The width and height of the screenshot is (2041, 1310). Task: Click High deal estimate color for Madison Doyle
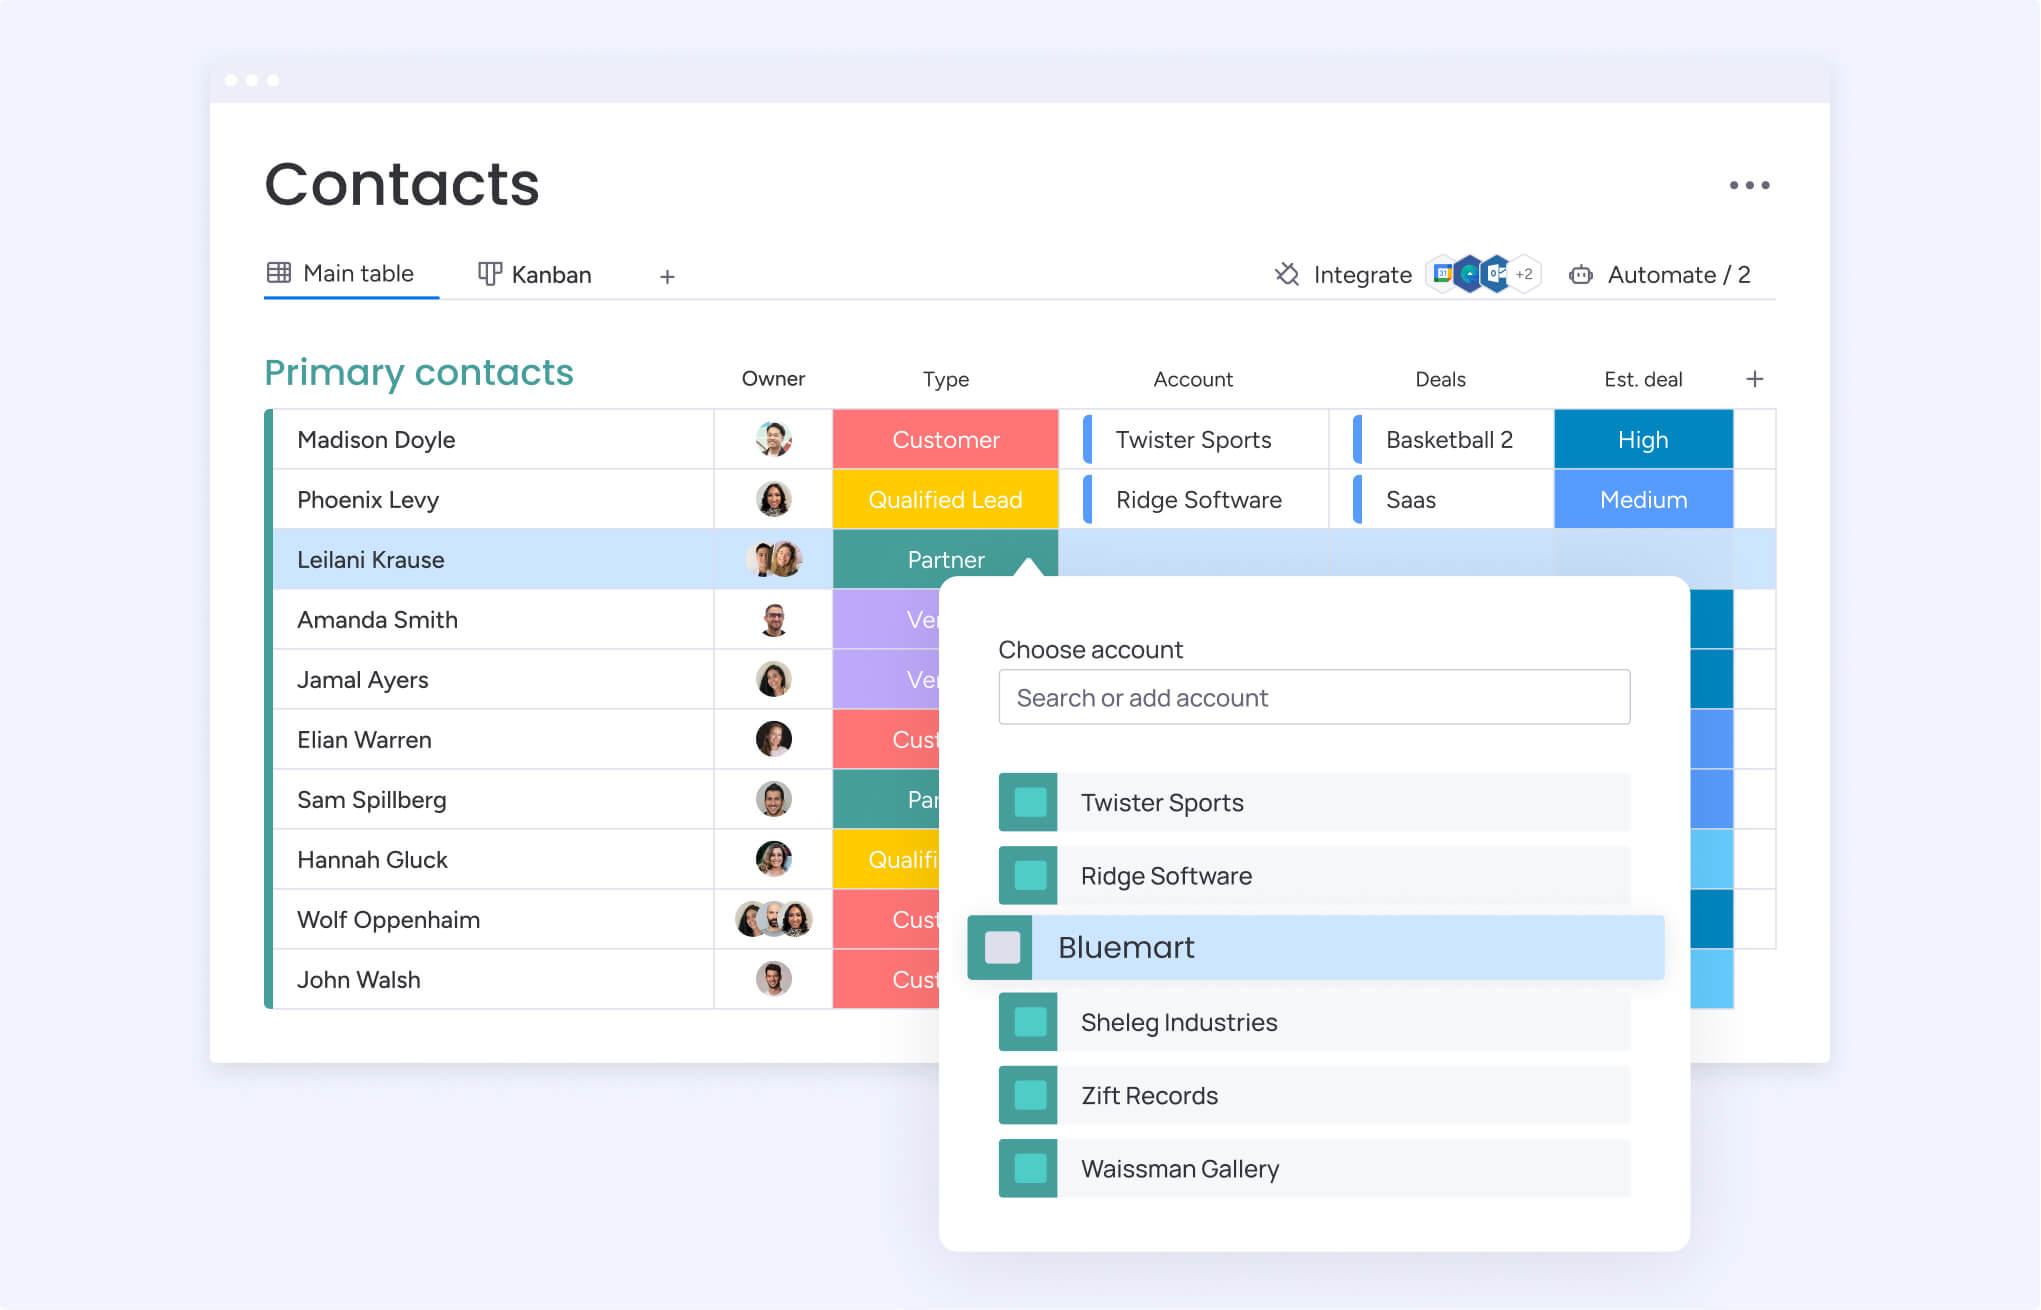pos(1642,440)
